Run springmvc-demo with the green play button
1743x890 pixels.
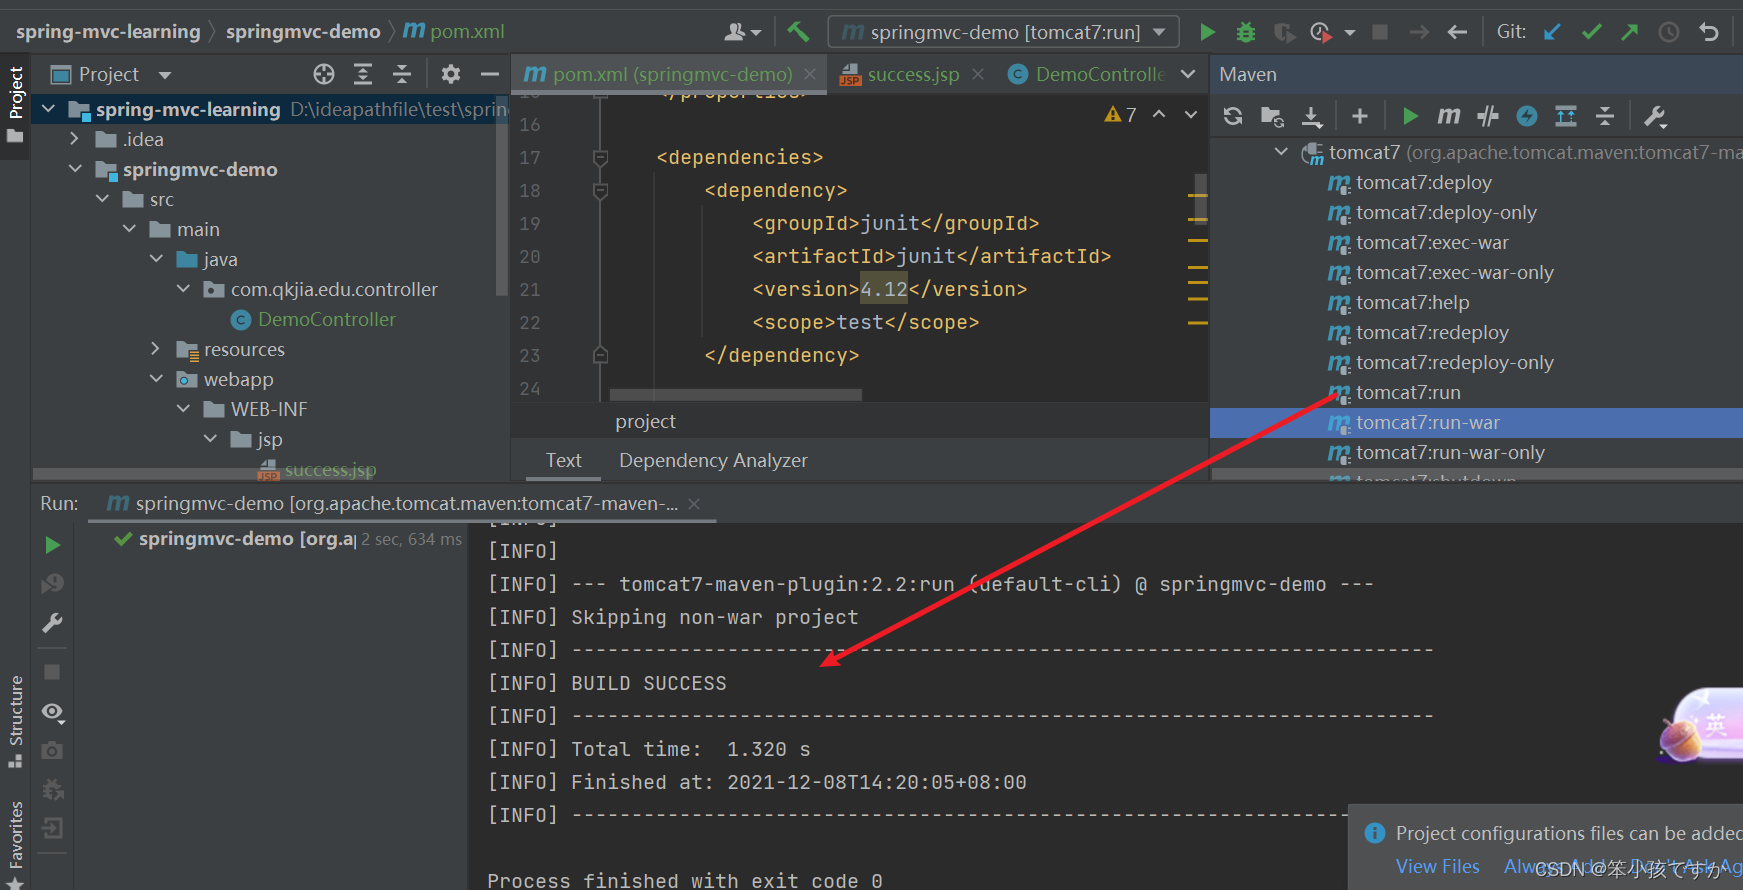(1207, 32)
